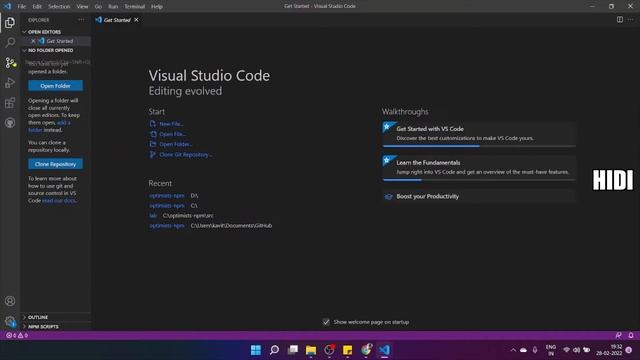
Task: Split the editor to the right
Action: 620,20
